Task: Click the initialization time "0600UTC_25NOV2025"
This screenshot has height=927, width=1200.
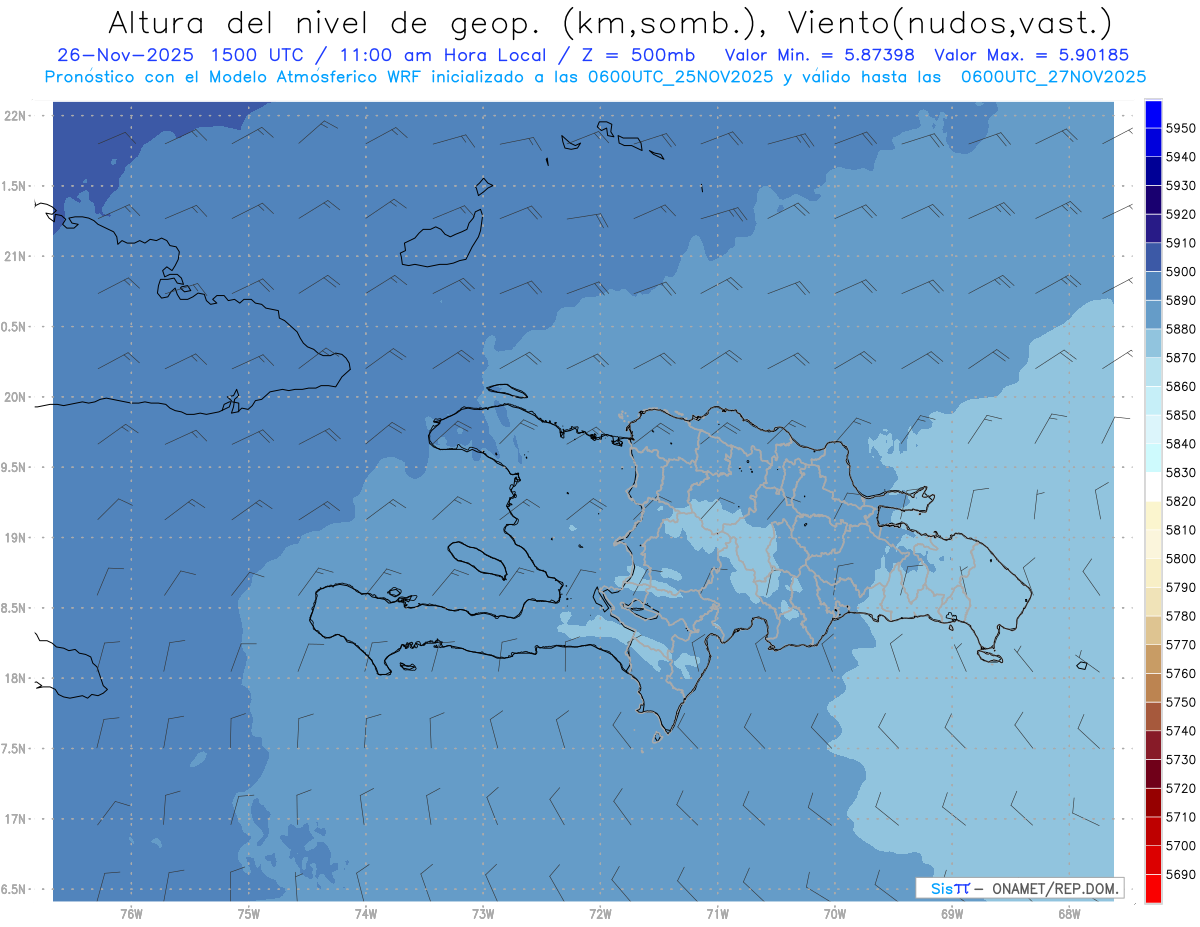Action: point(679,76)
